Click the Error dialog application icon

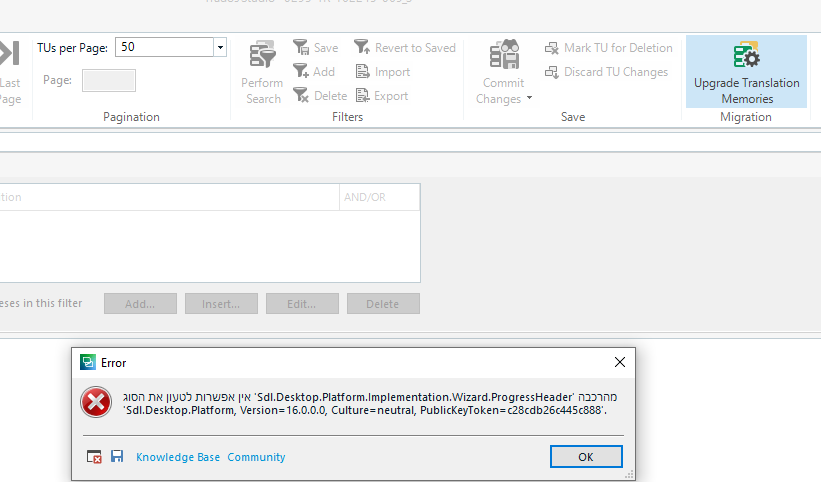87,362
